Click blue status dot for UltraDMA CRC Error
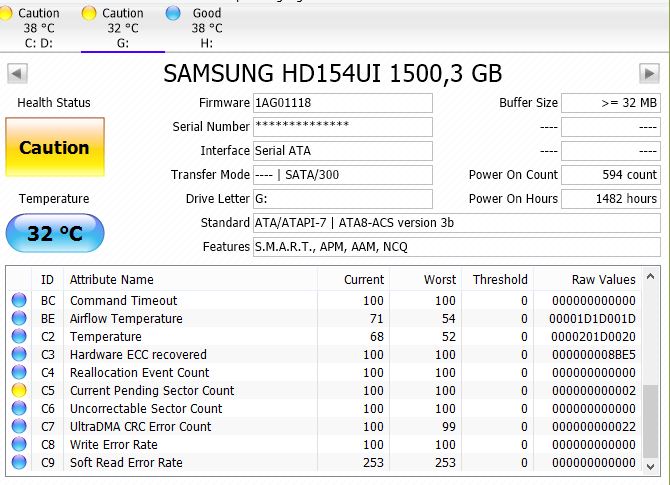 (19, 426)
